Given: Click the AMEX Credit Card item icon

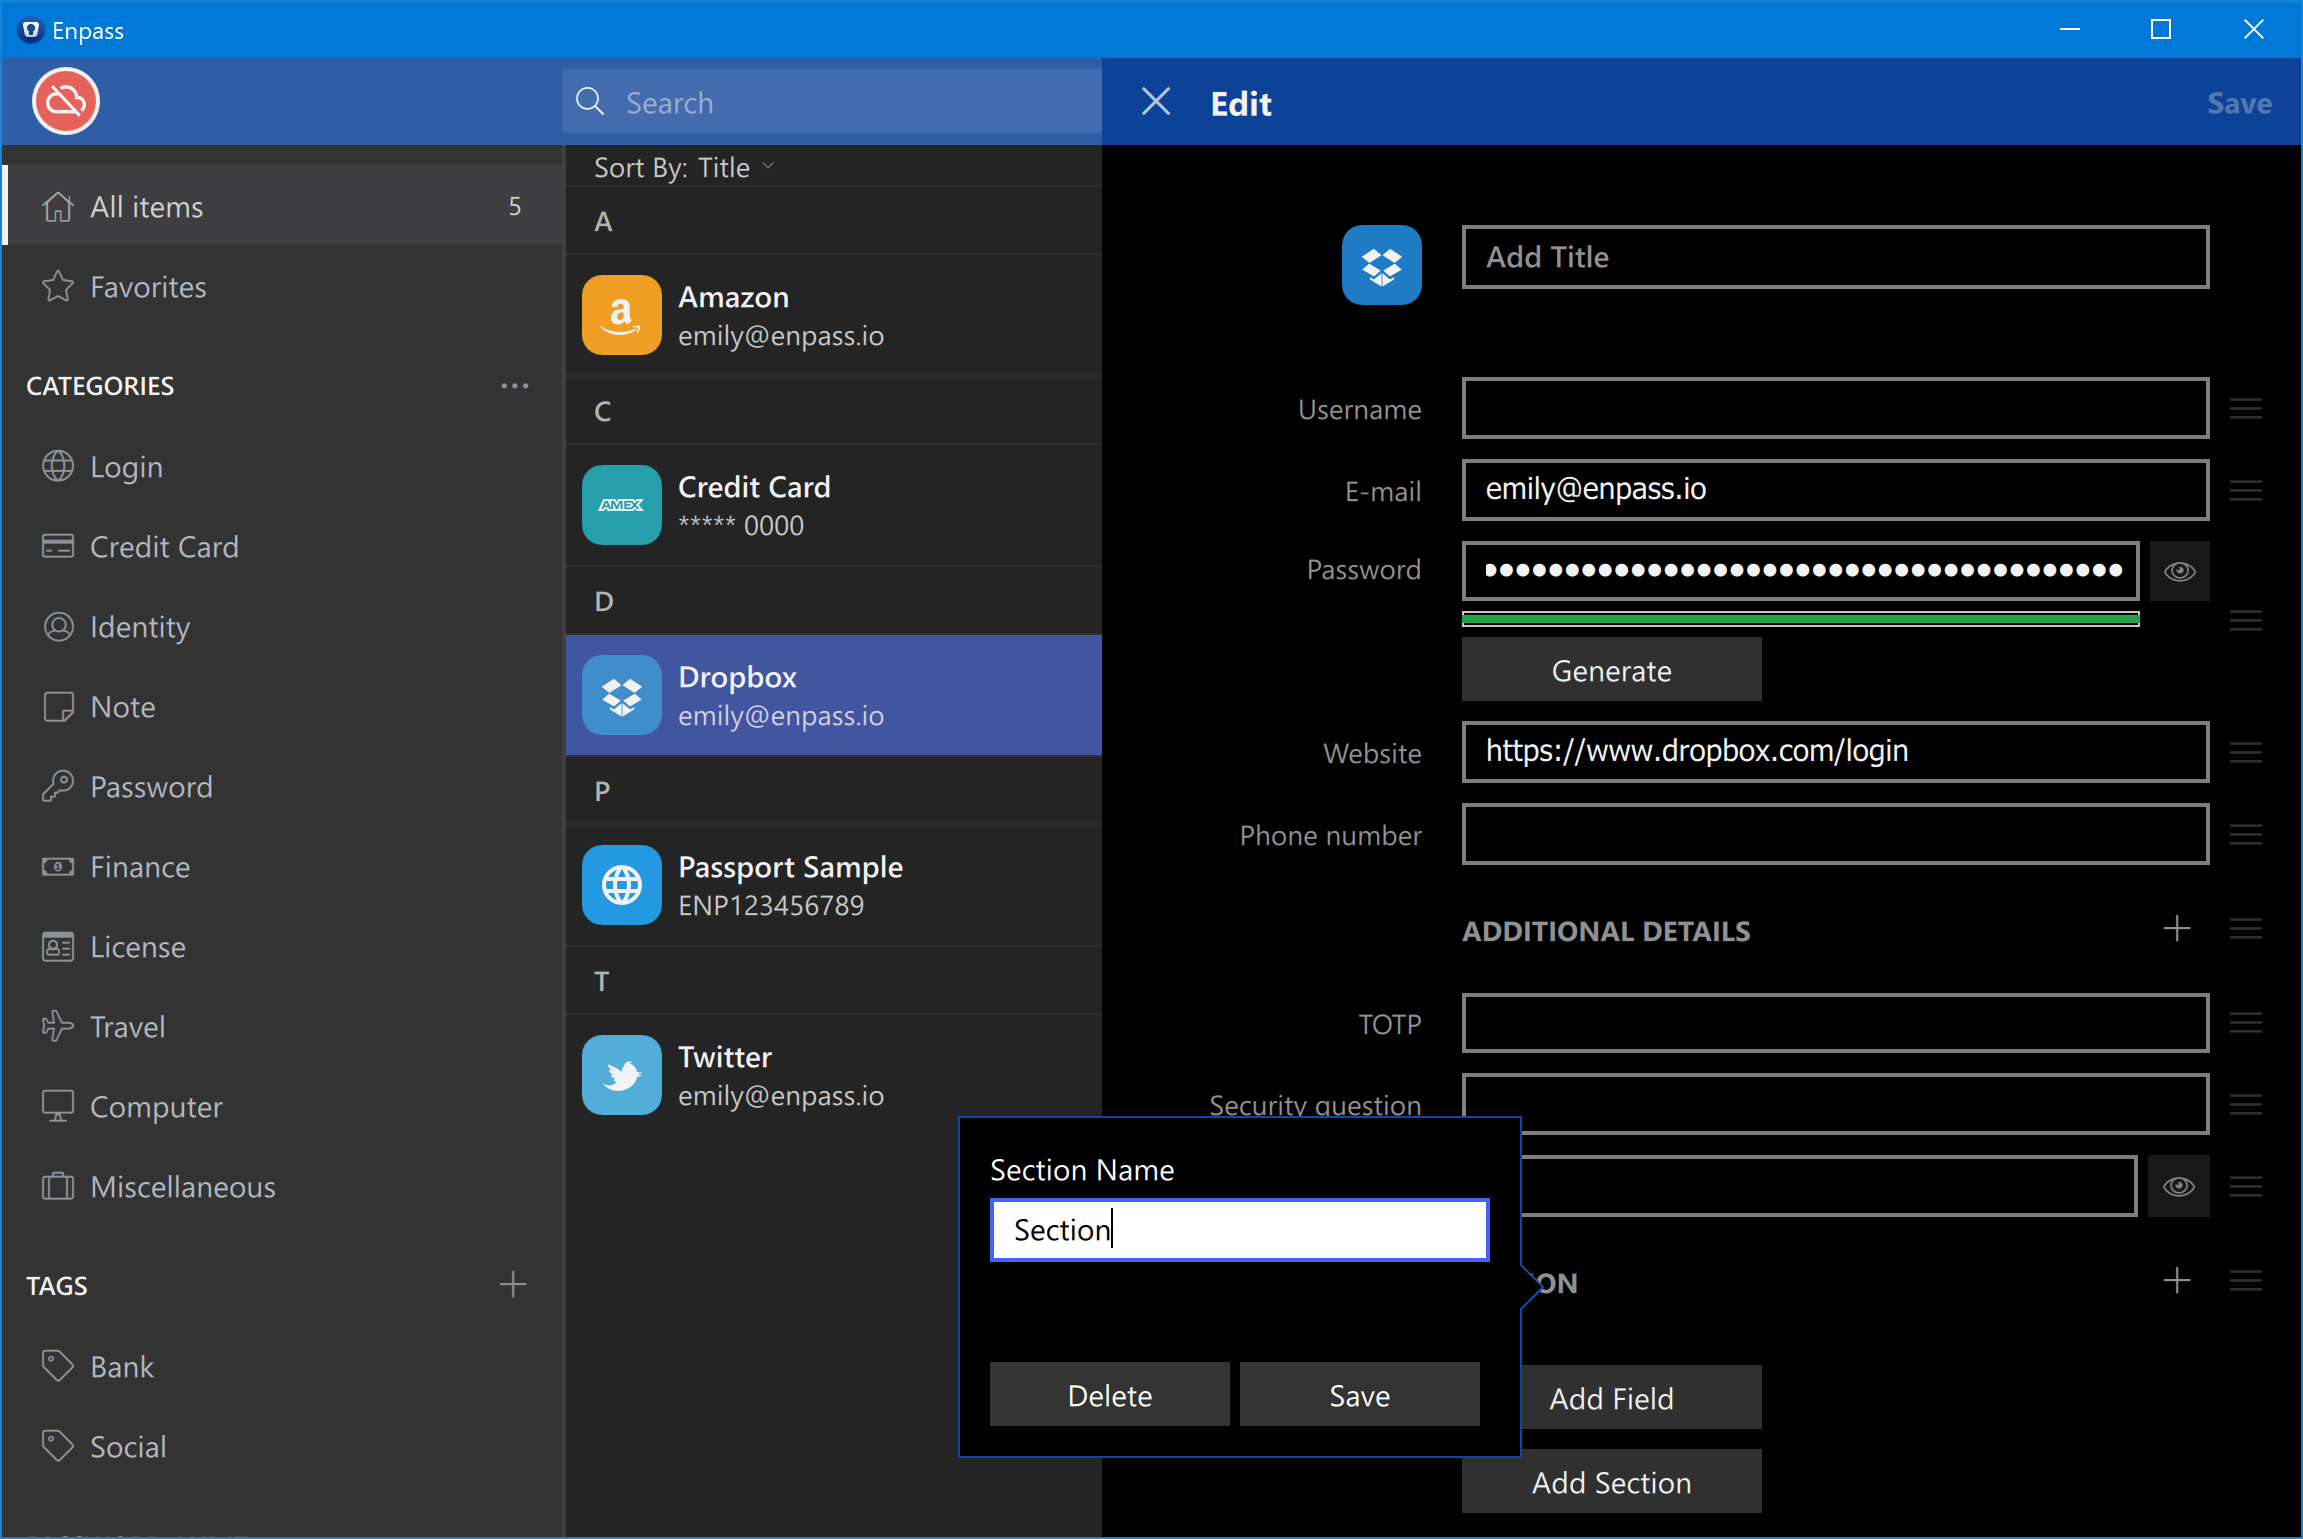Looking at the screenshot, I should click(x=621, y=505).
